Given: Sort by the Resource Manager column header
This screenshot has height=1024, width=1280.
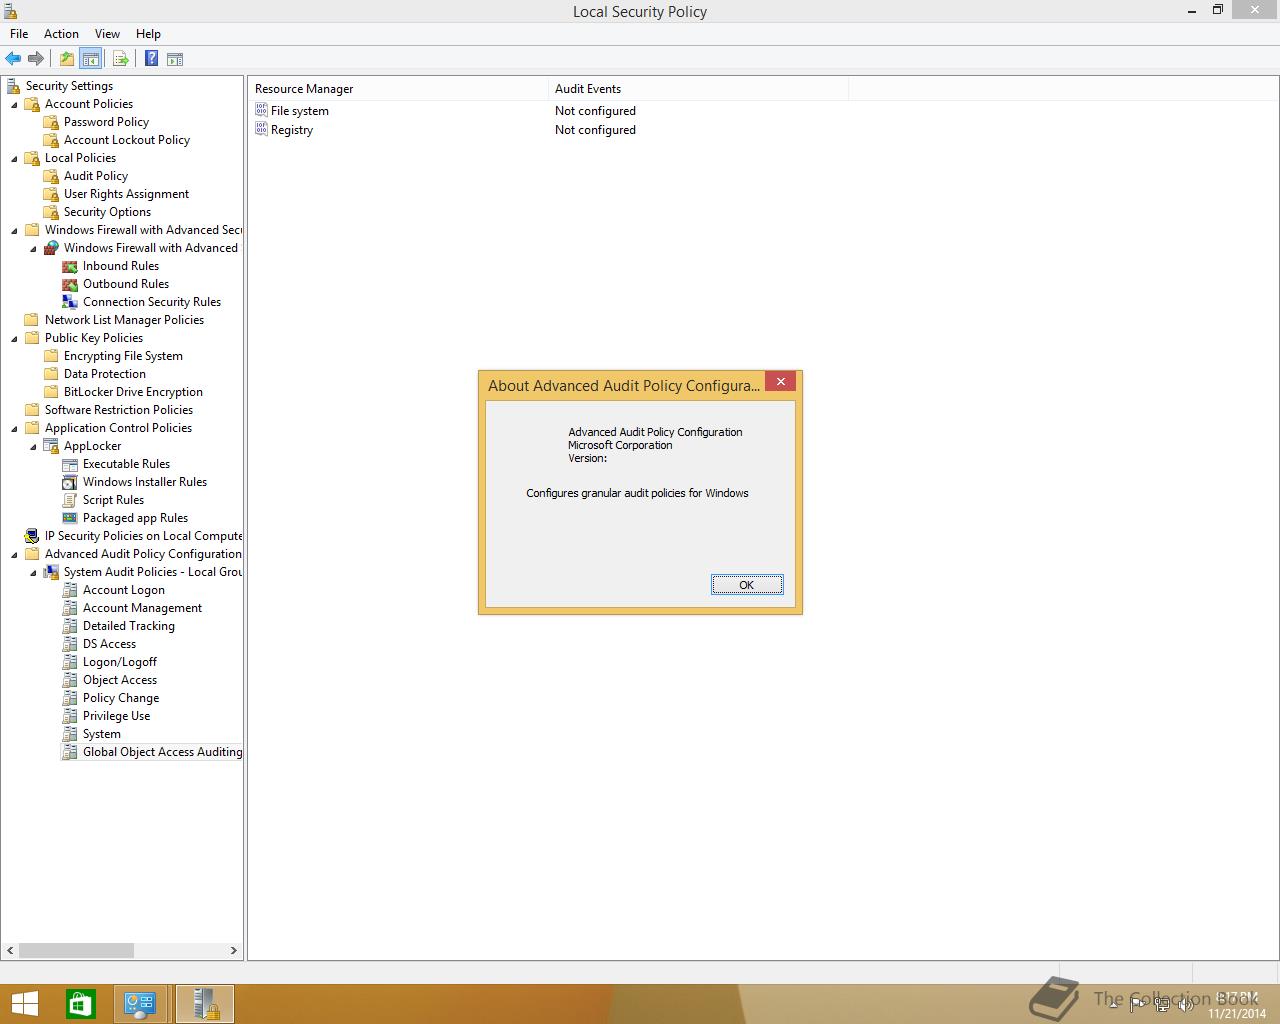Looking at the screenshot, I should [398, 89].
